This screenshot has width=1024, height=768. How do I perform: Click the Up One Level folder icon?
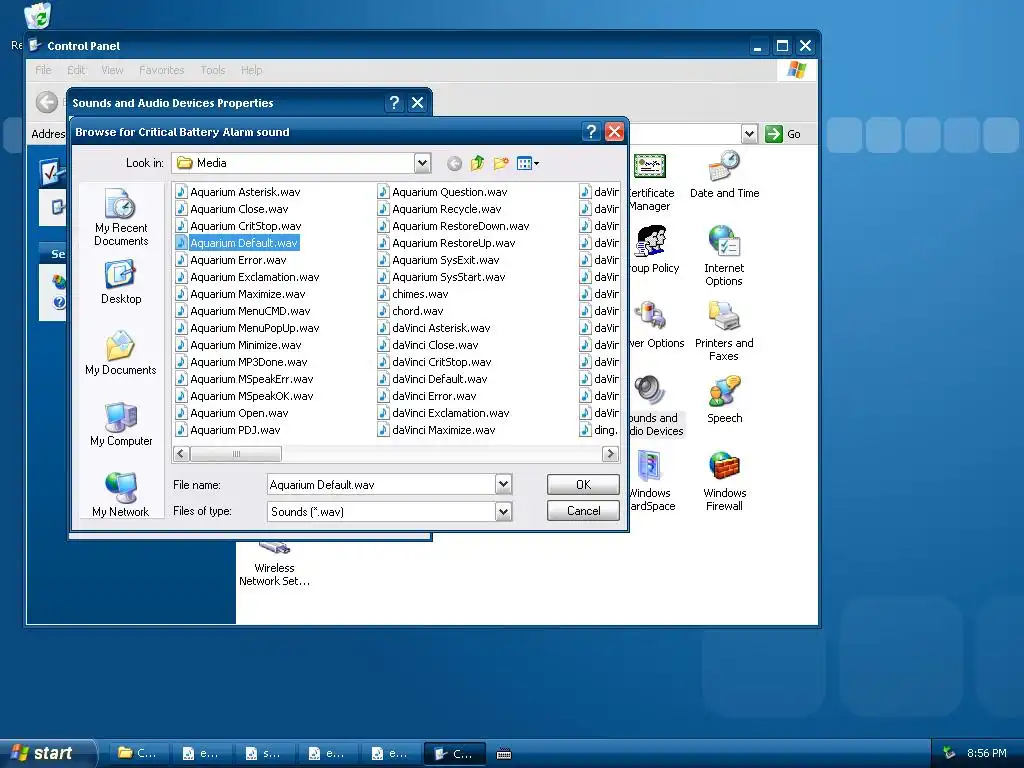477,163
